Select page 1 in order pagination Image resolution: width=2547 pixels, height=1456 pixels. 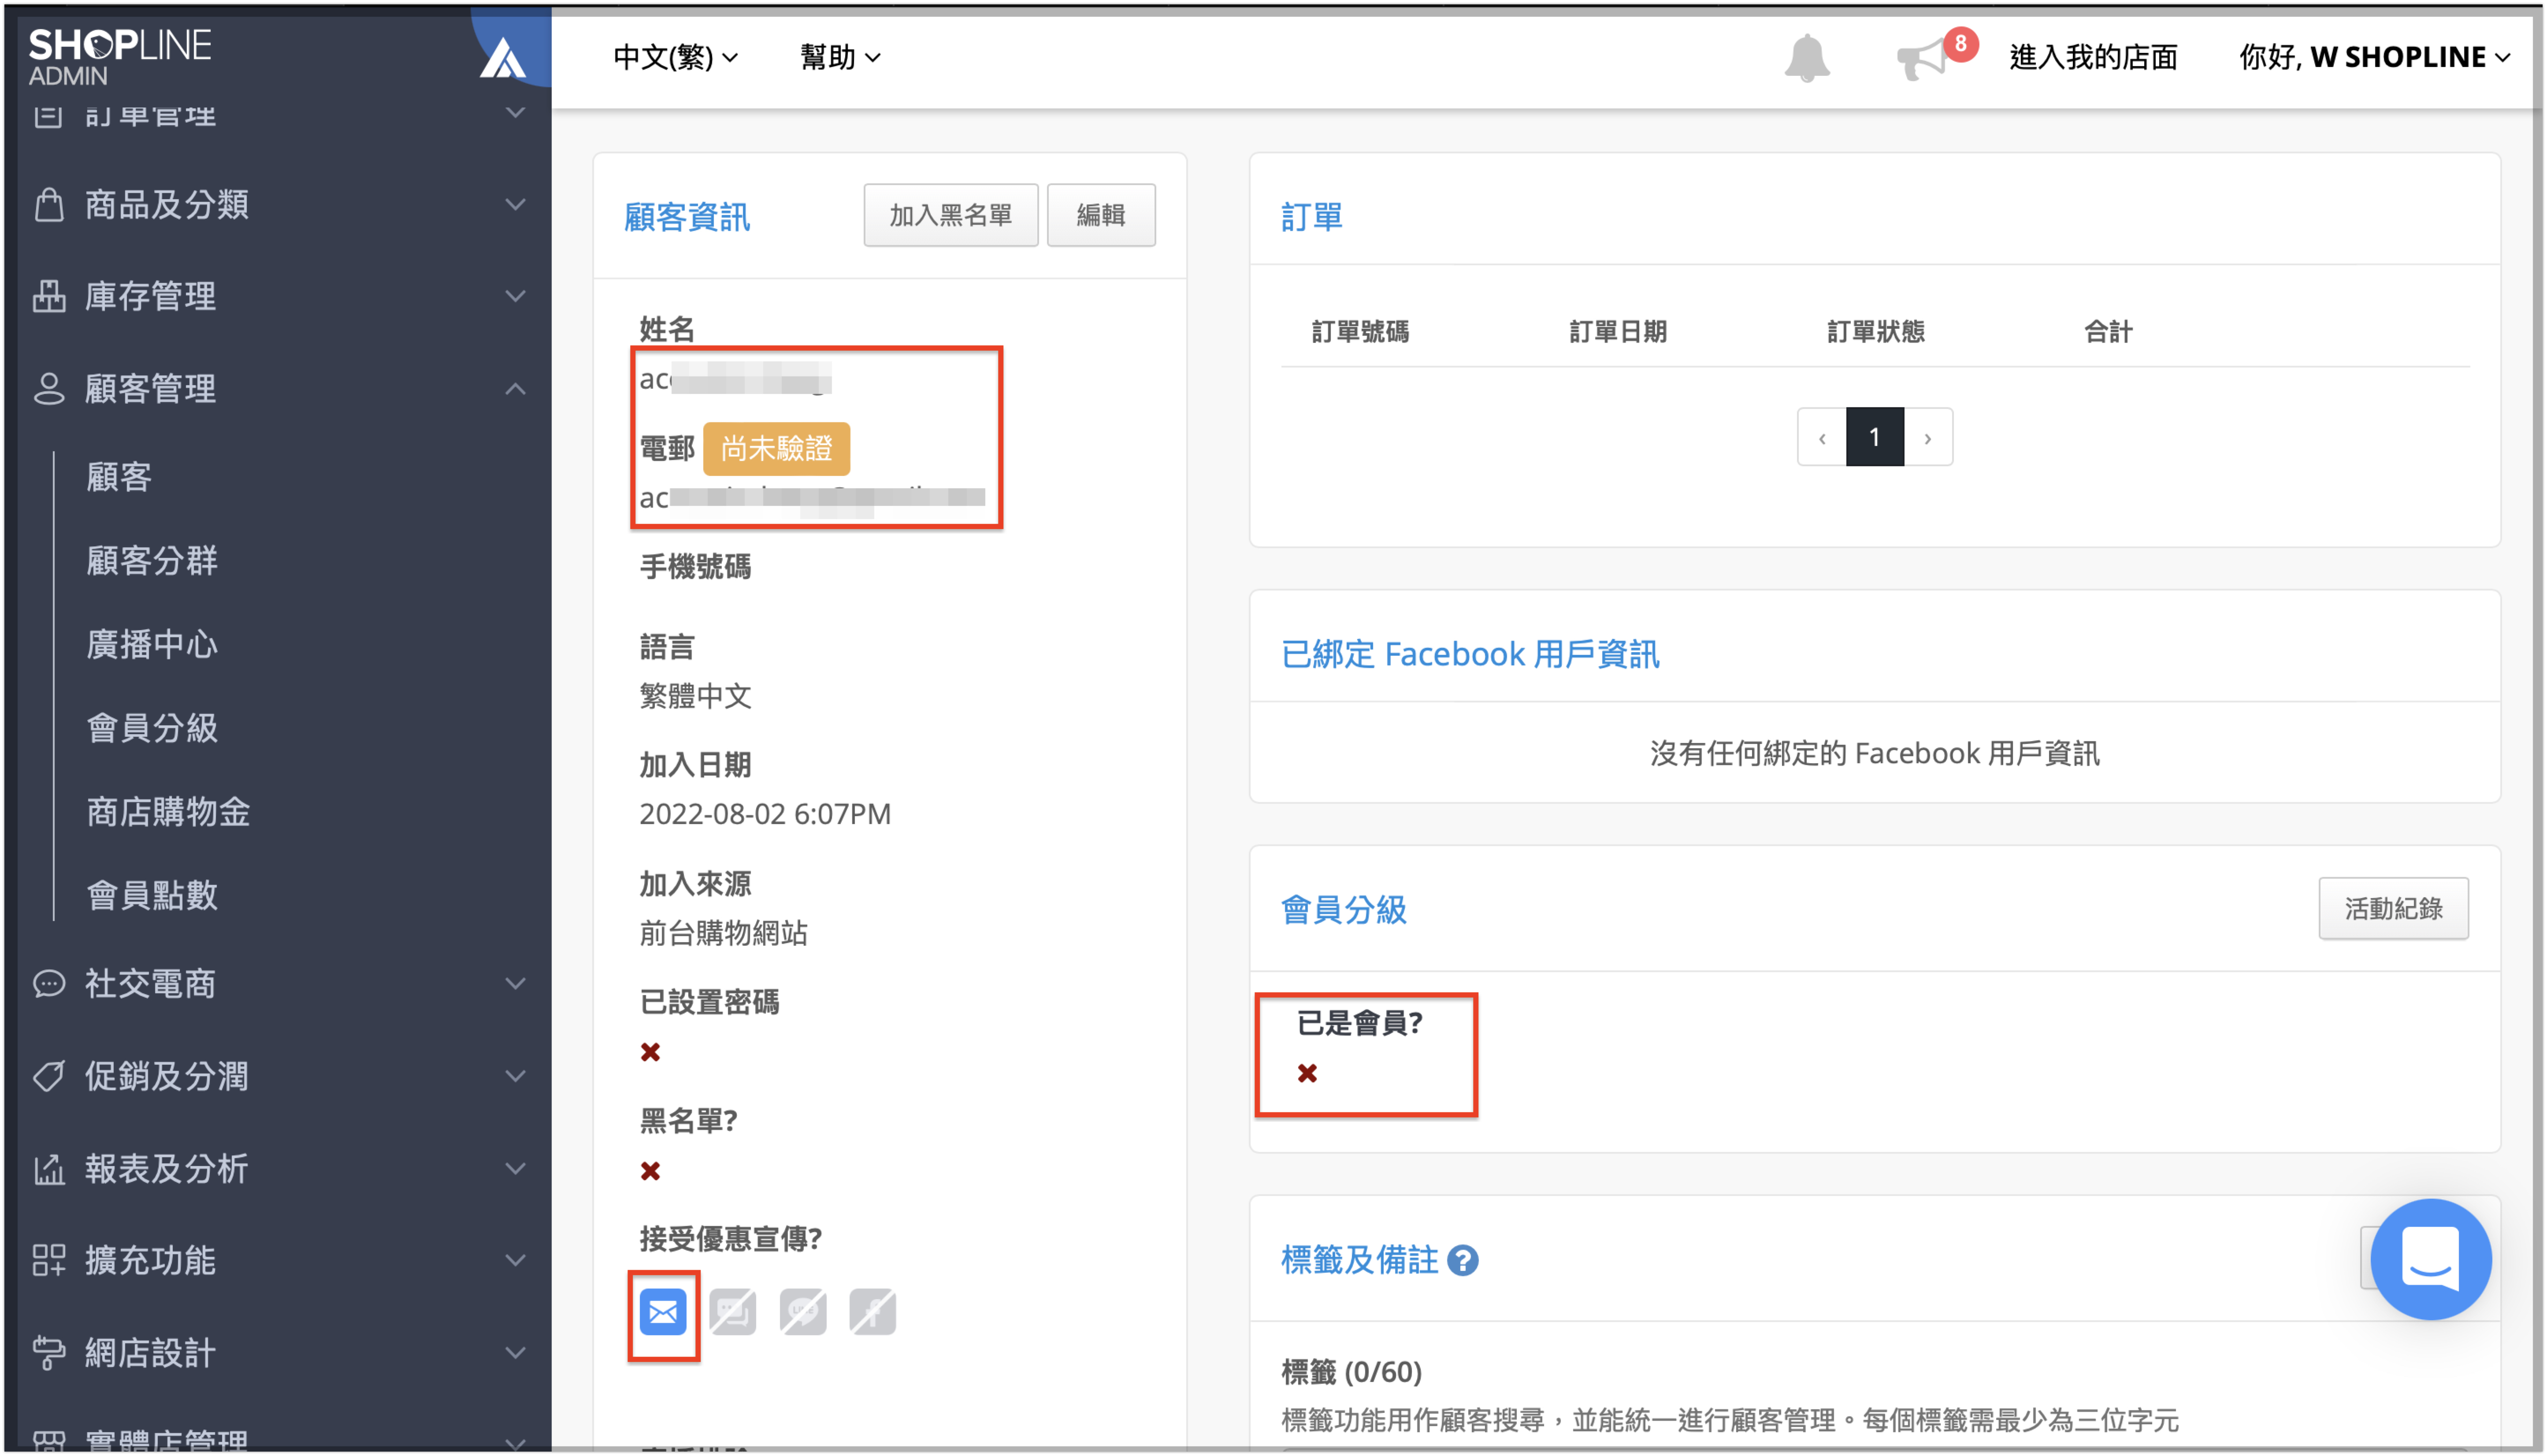1874,437
